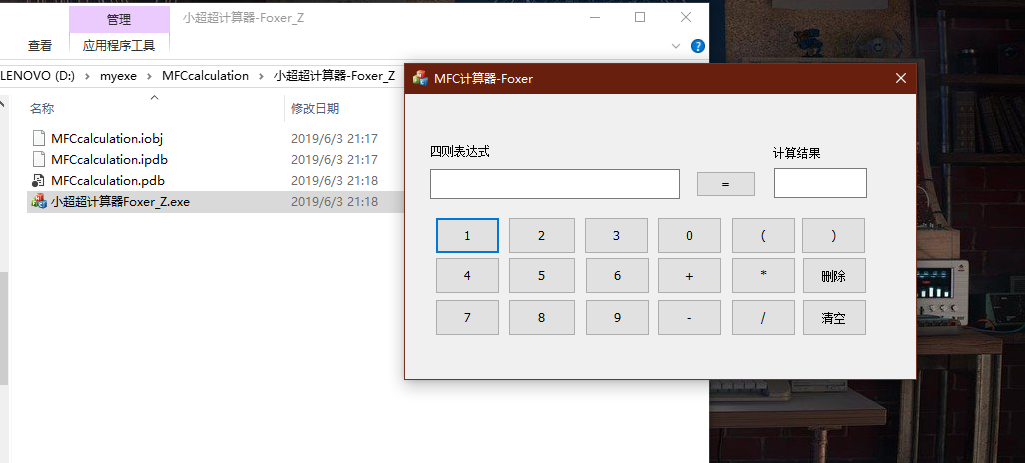Click the minus operator button
Image resolution: width=1025 pixels, height=463 pixels.
(689, 317)
